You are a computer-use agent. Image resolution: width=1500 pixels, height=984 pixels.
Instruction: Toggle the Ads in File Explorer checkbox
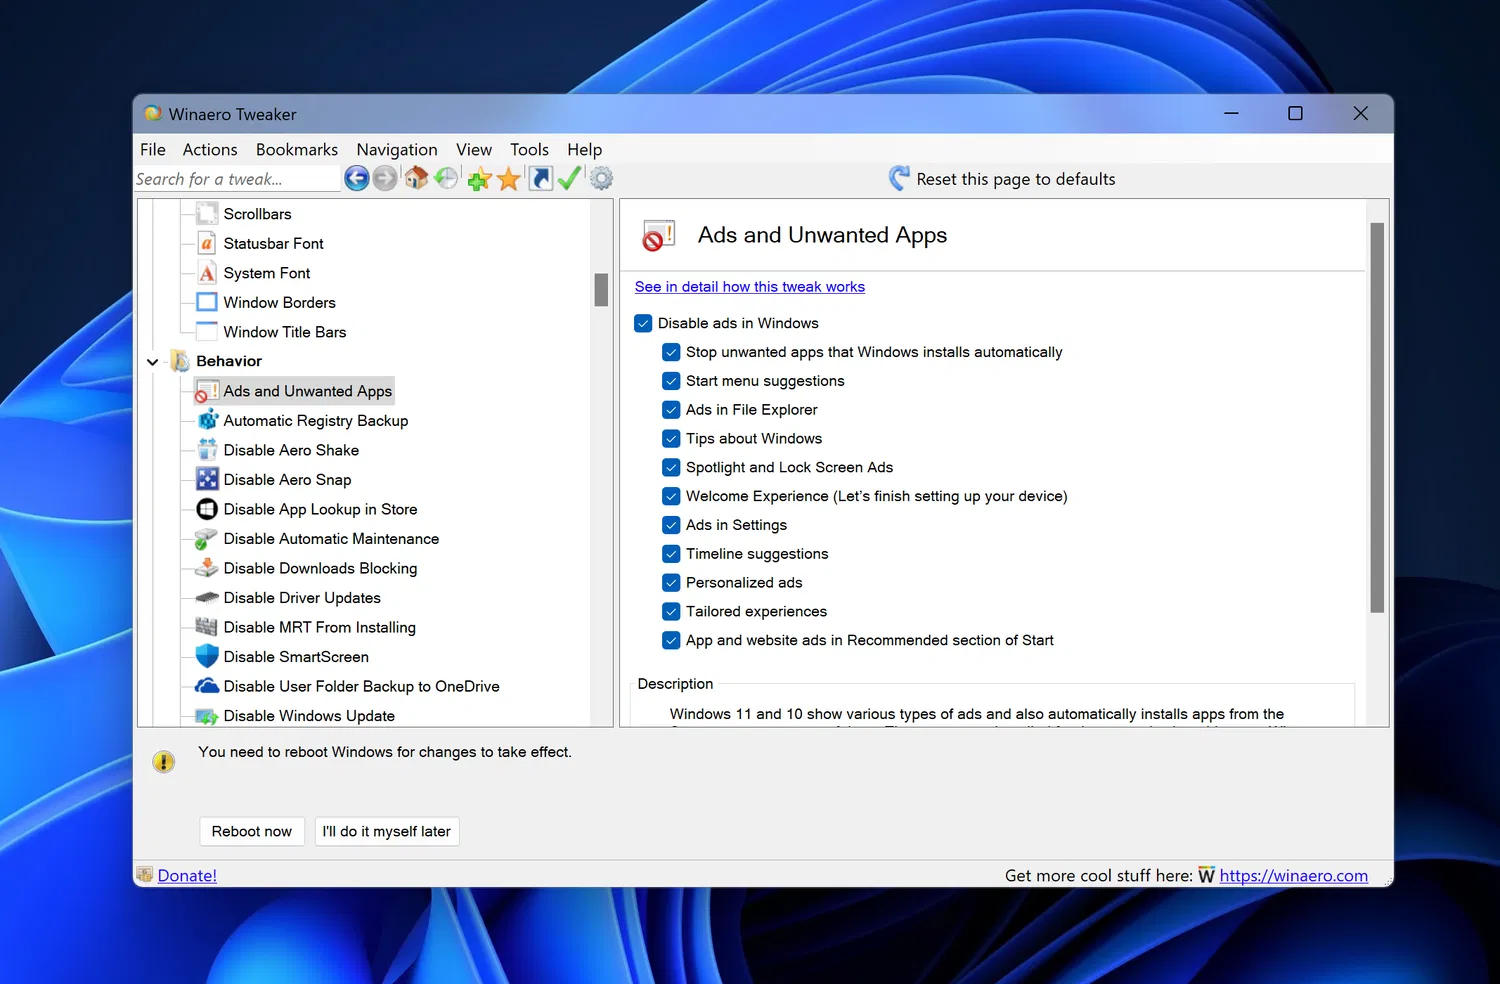[672, 410]
